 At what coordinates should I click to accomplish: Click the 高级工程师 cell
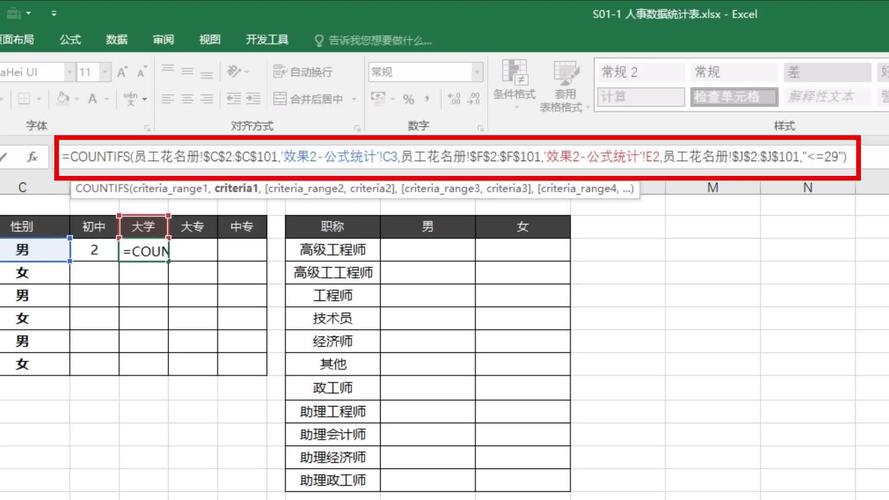[x=333, y=250]
